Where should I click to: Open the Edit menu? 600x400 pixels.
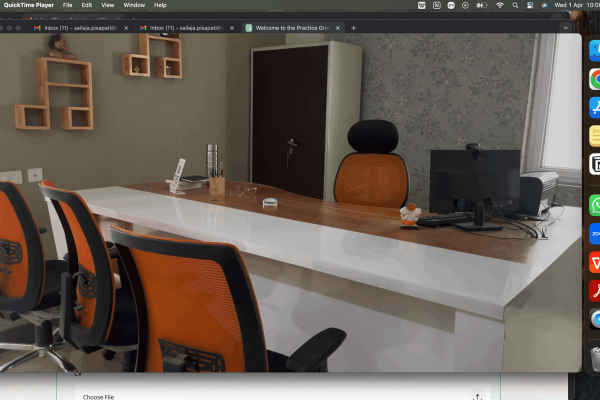coord(87,5)
